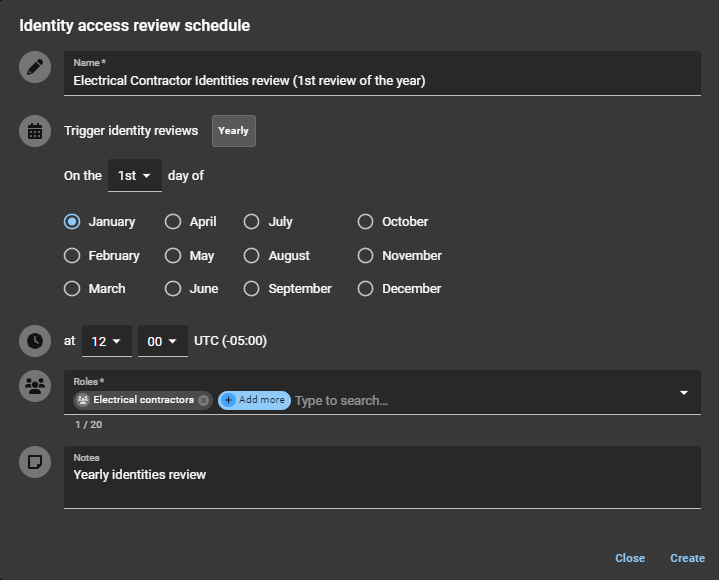
Task: Click into the Name text field
Action: [x=380, y=81]
